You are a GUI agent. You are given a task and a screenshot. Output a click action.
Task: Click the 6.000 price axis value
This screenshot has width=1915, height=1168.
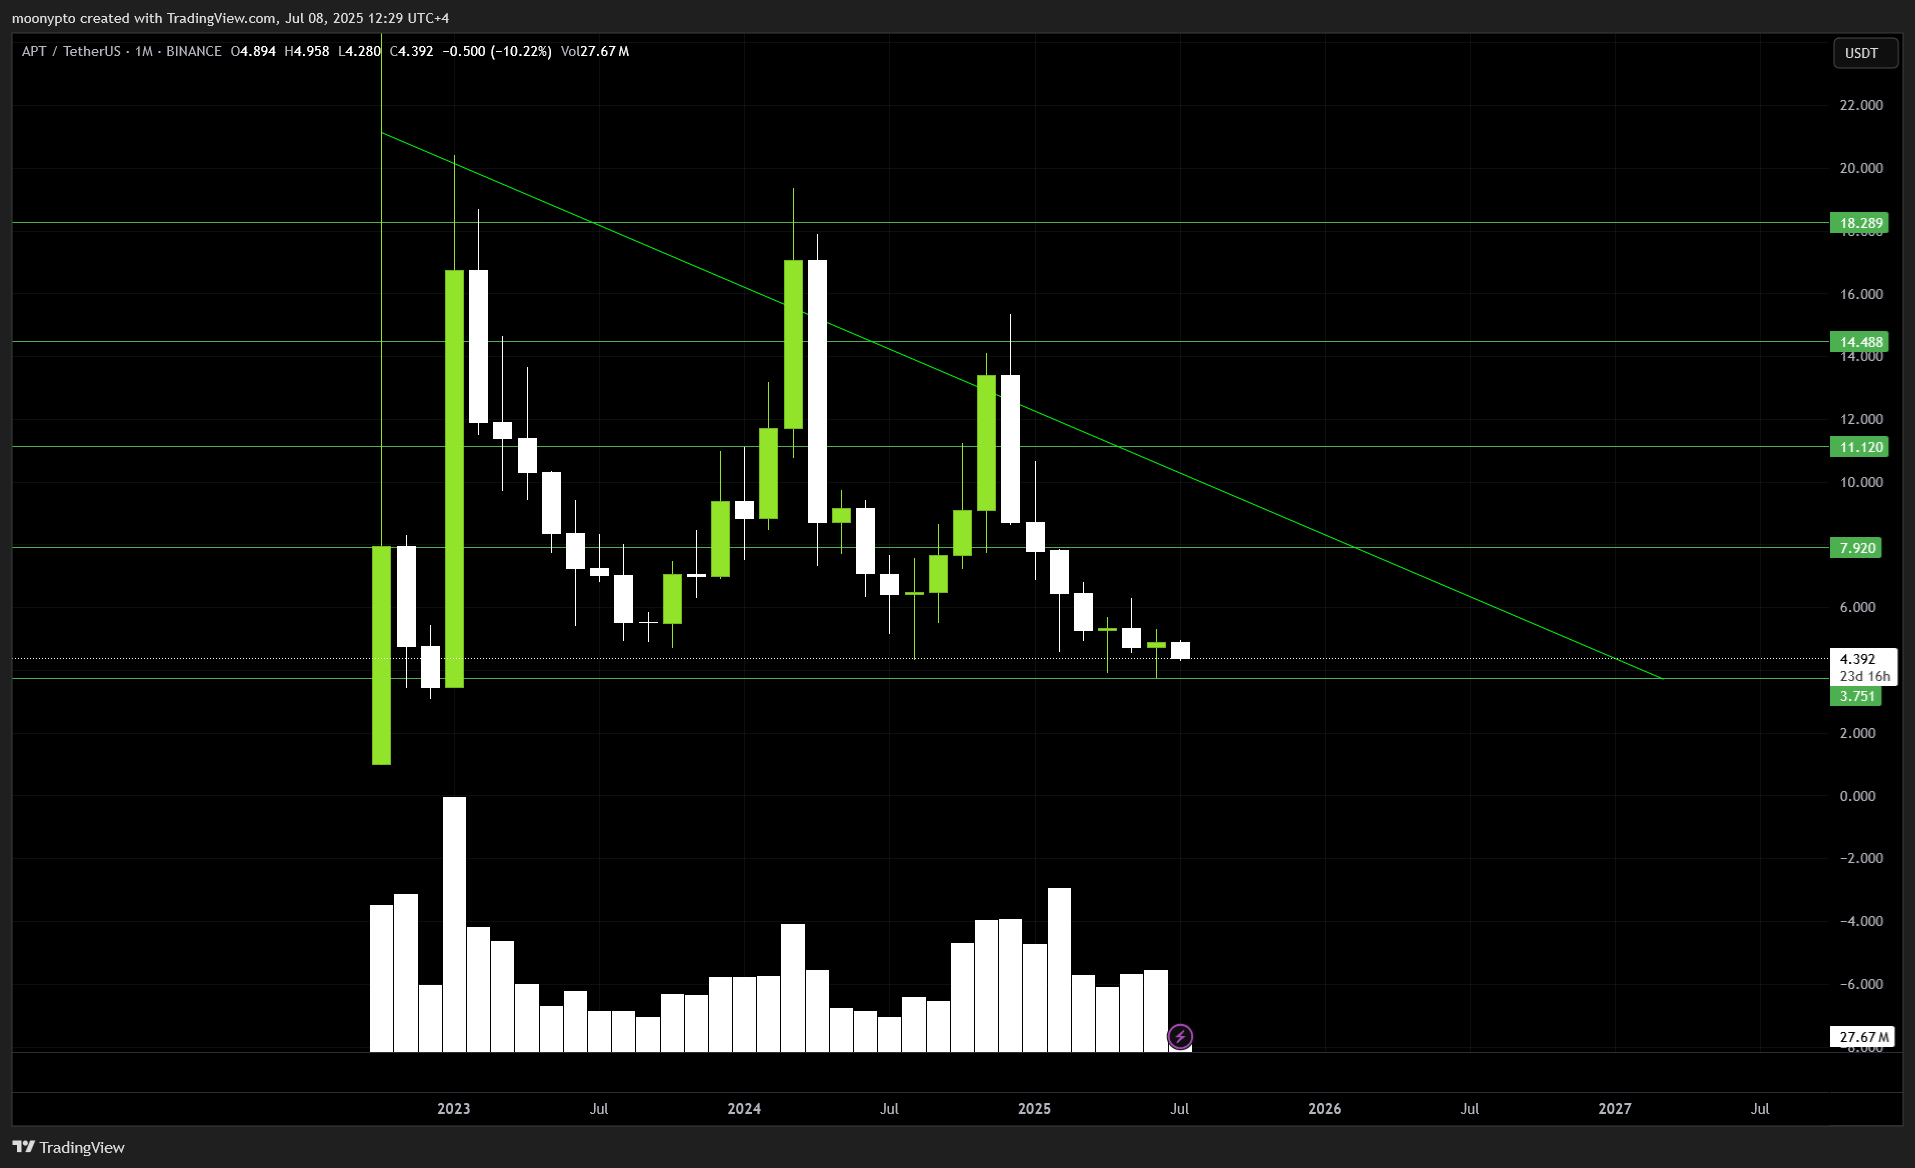coord(1858,607)
